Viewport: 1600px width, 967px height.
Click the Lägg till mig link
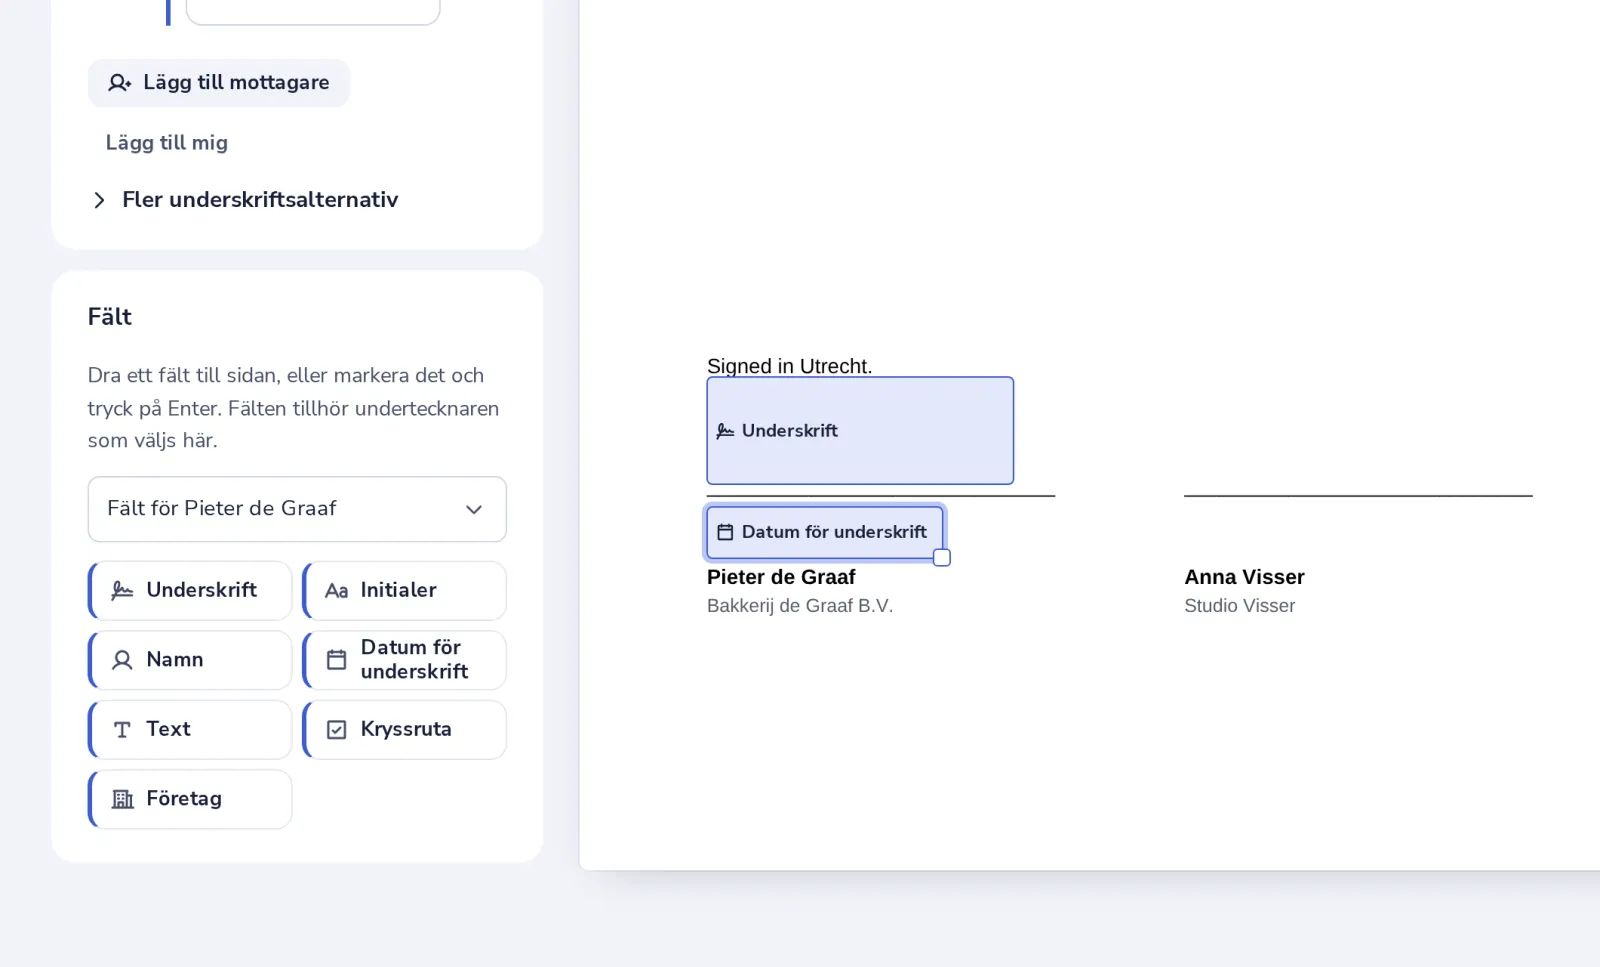tap(167, 143)
